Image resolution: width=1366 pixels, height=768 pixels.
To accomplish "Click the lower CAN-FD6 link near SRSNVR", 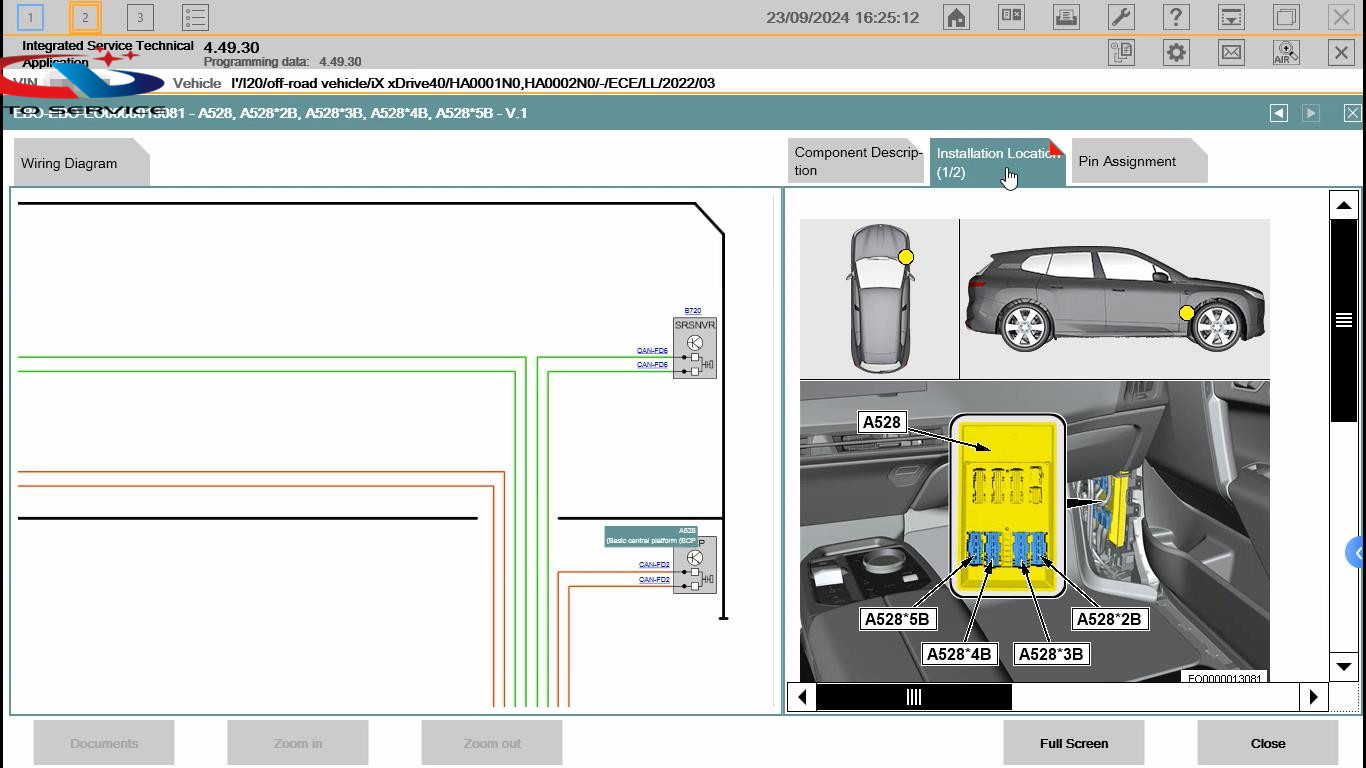I will [x=652, y=365].
